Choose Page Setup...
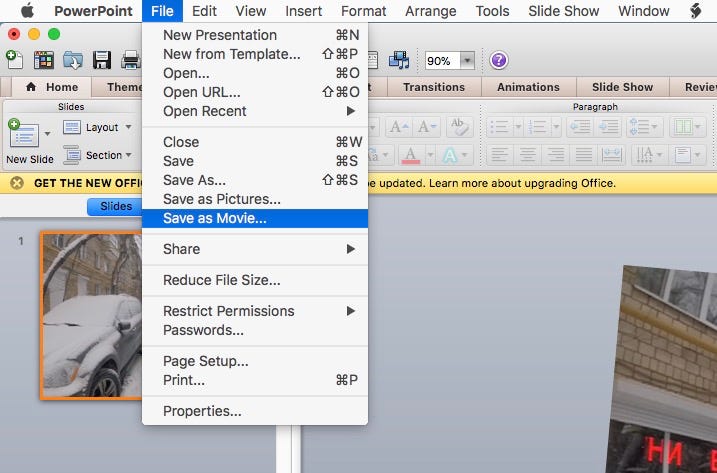Screen dimensions: 717x473 pos(255,361)
